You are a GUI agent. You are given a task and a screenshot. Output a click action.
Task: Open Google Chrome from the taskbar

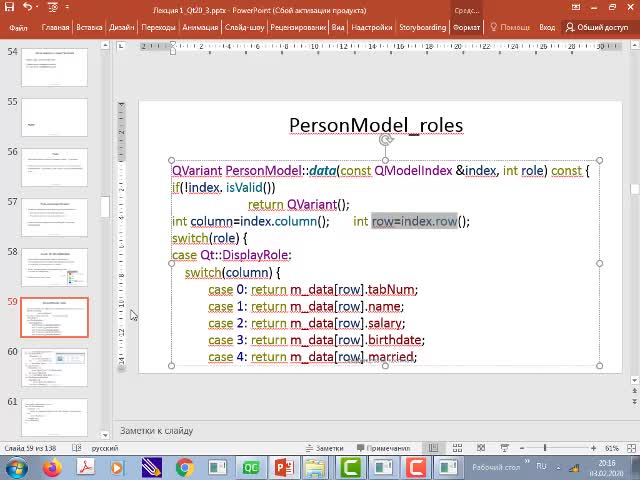(x=184, y=468)
